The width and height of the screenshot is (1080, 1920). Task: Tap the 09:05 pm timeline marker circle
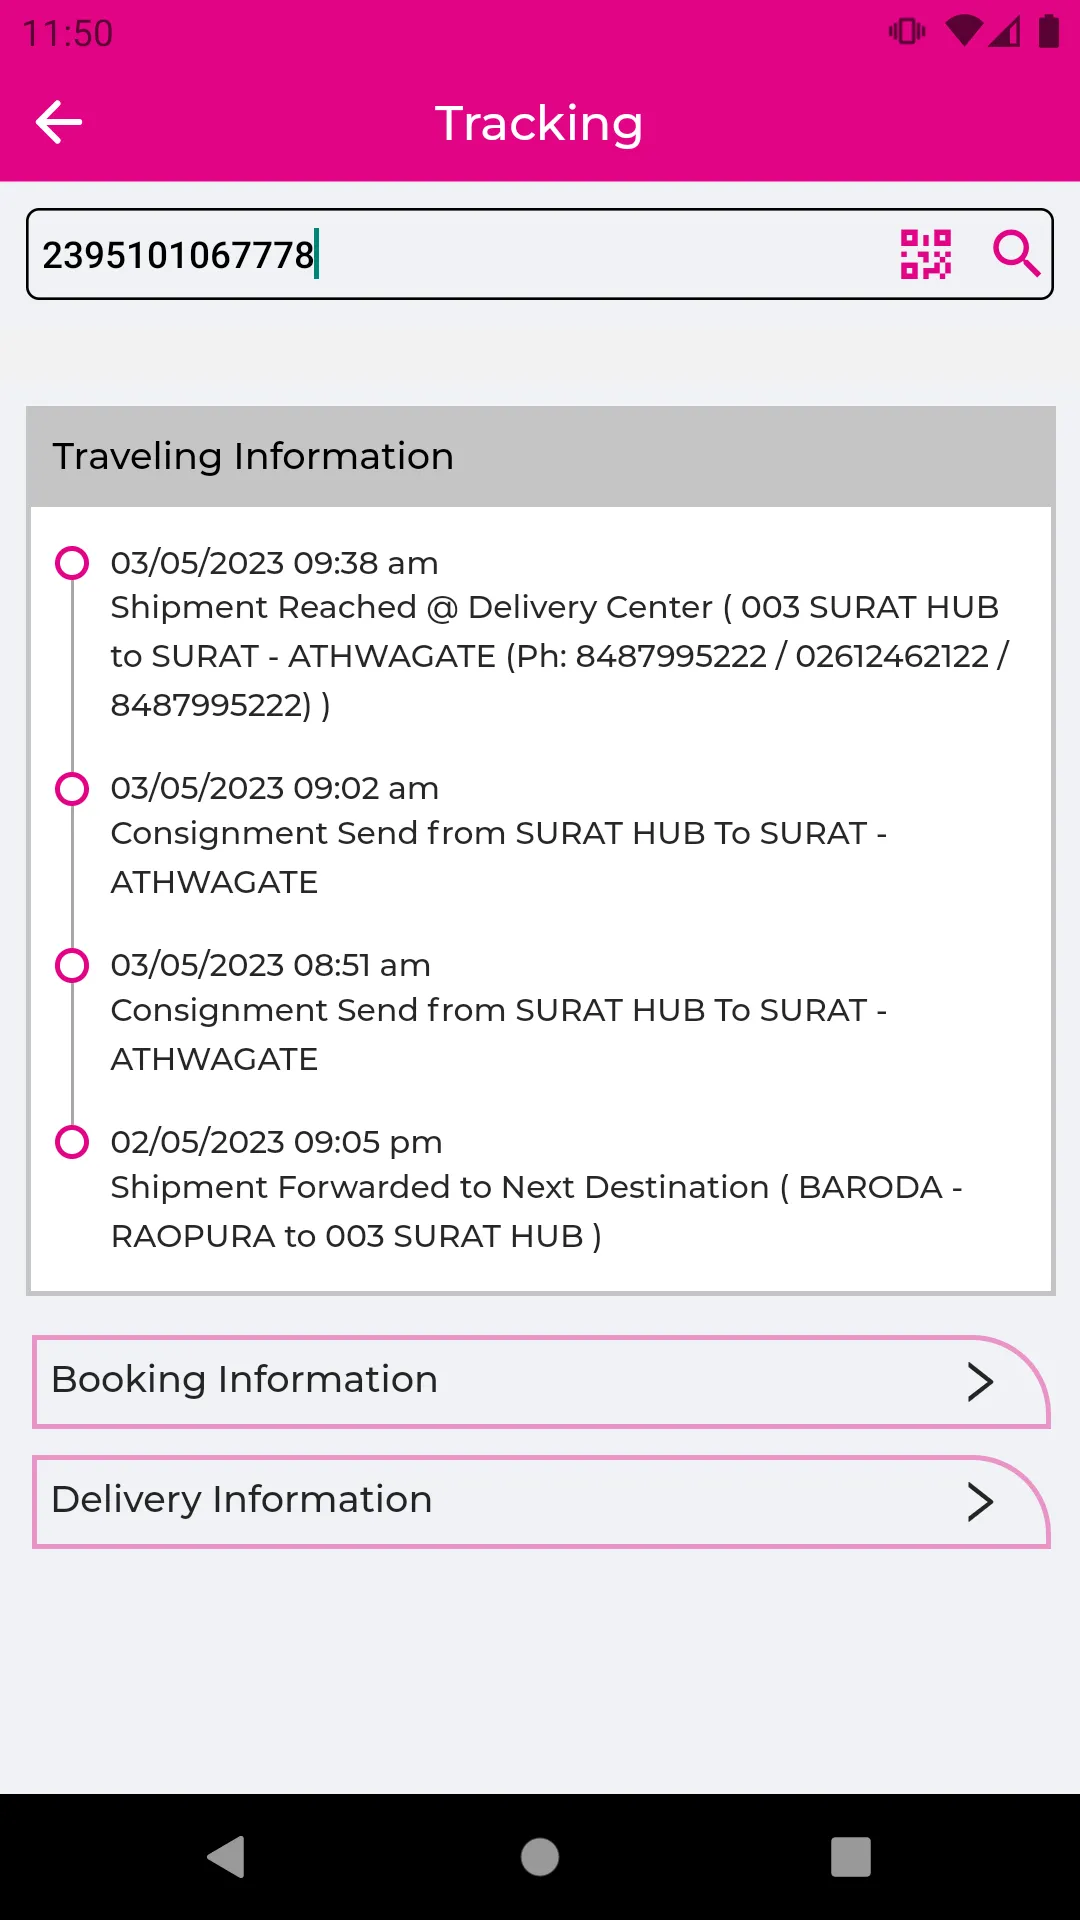pyautogui.click(x=72, y=1141)
